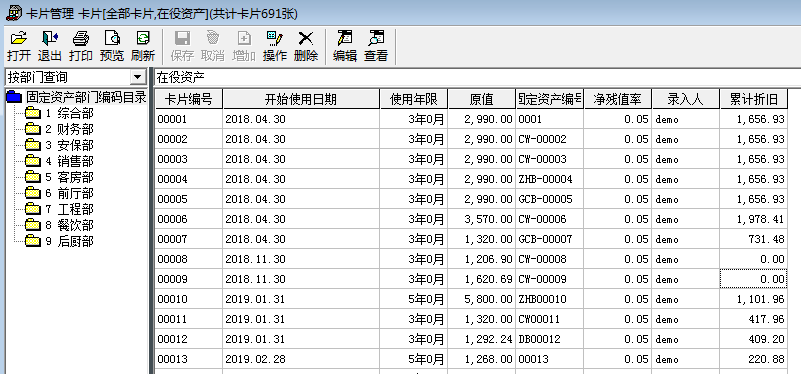Click the 取消 (Cancel) toolbar icon

click(x=213, y=46)
